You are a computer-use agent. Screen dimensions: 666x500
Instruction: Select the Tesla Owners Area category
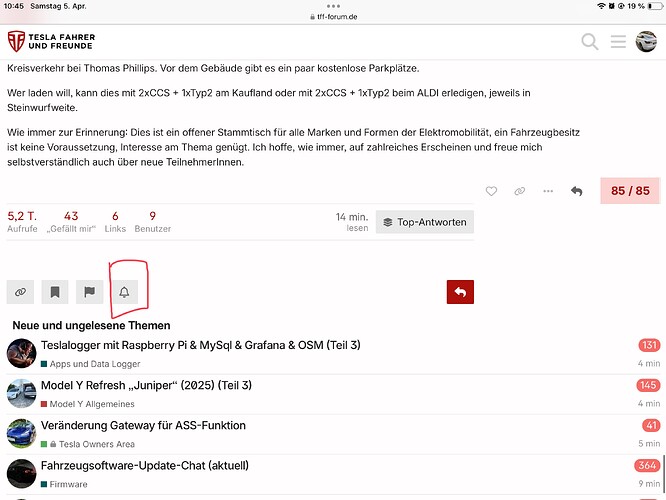pos(87,444)
